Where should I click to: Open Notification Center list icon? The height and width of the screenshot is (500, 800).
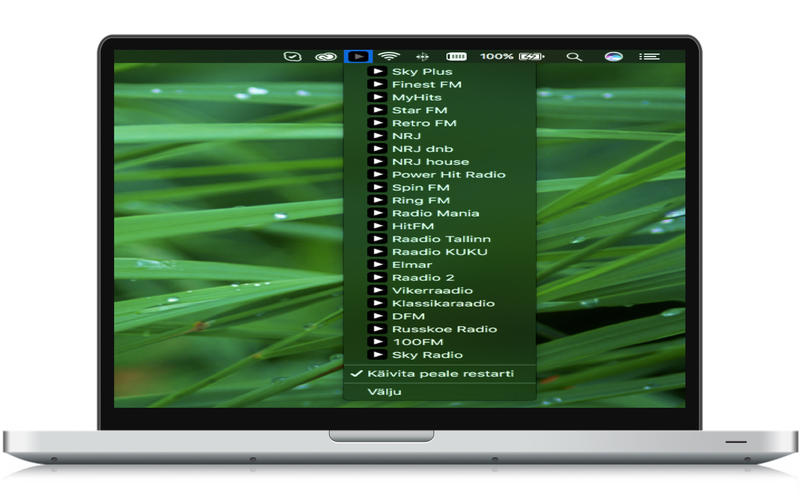coord(649,57)
